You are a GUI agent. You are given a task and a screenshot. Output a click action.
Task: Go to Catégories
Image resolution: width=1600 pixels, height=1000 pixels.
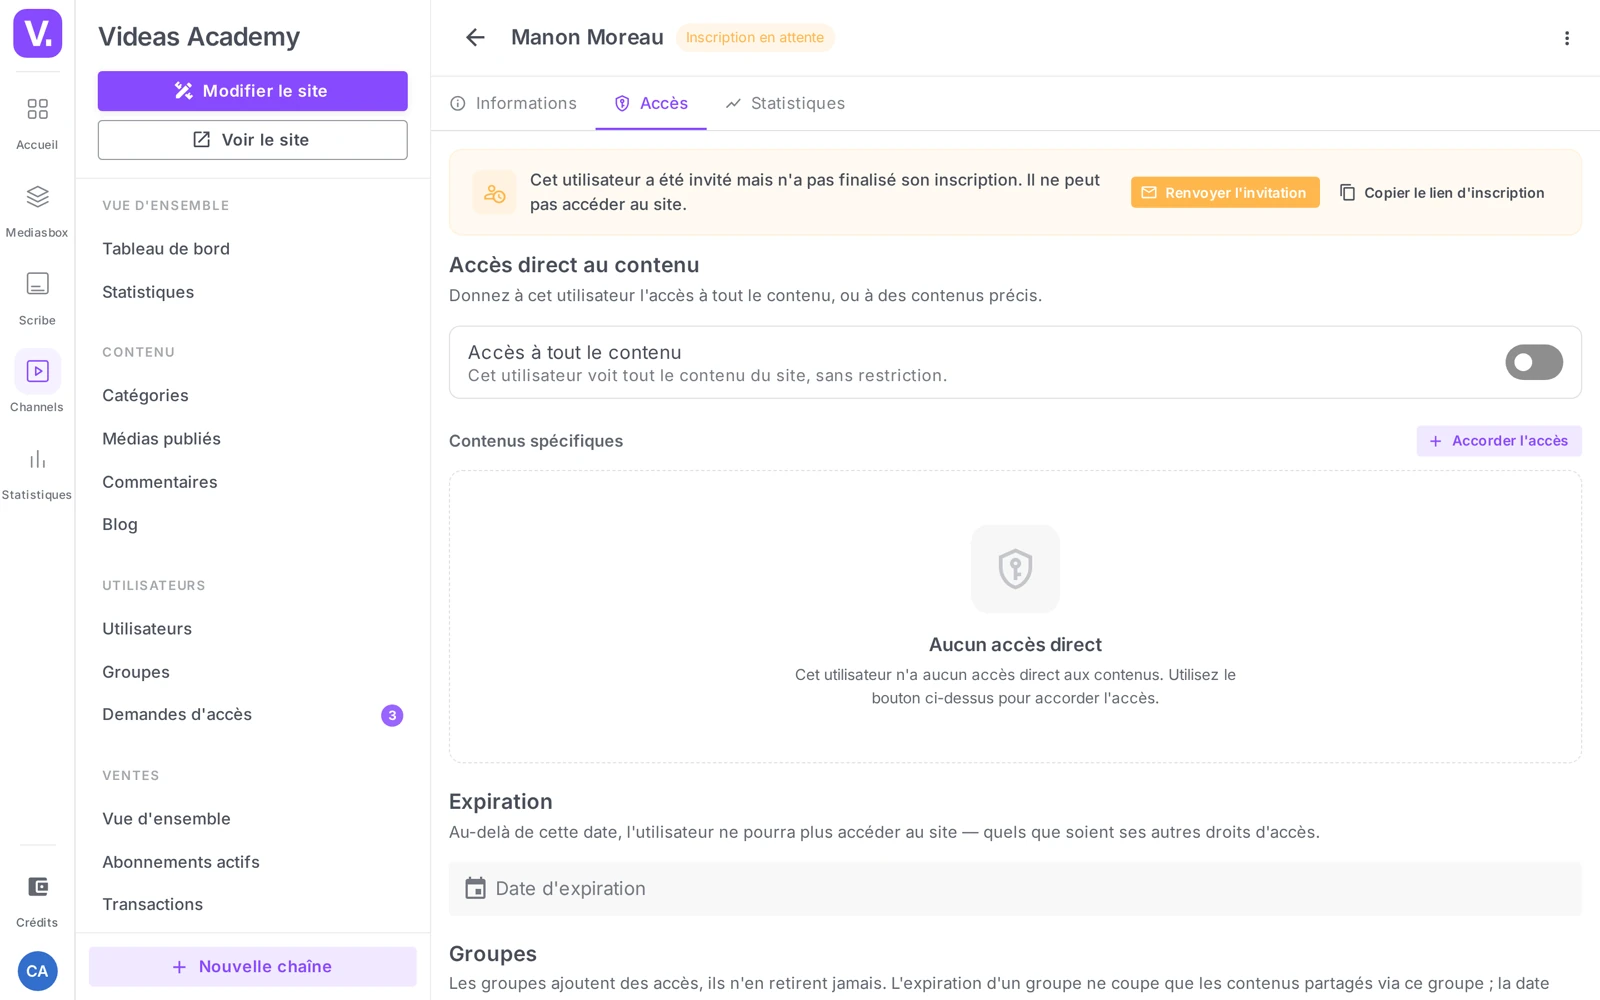[x=145, y=396]
